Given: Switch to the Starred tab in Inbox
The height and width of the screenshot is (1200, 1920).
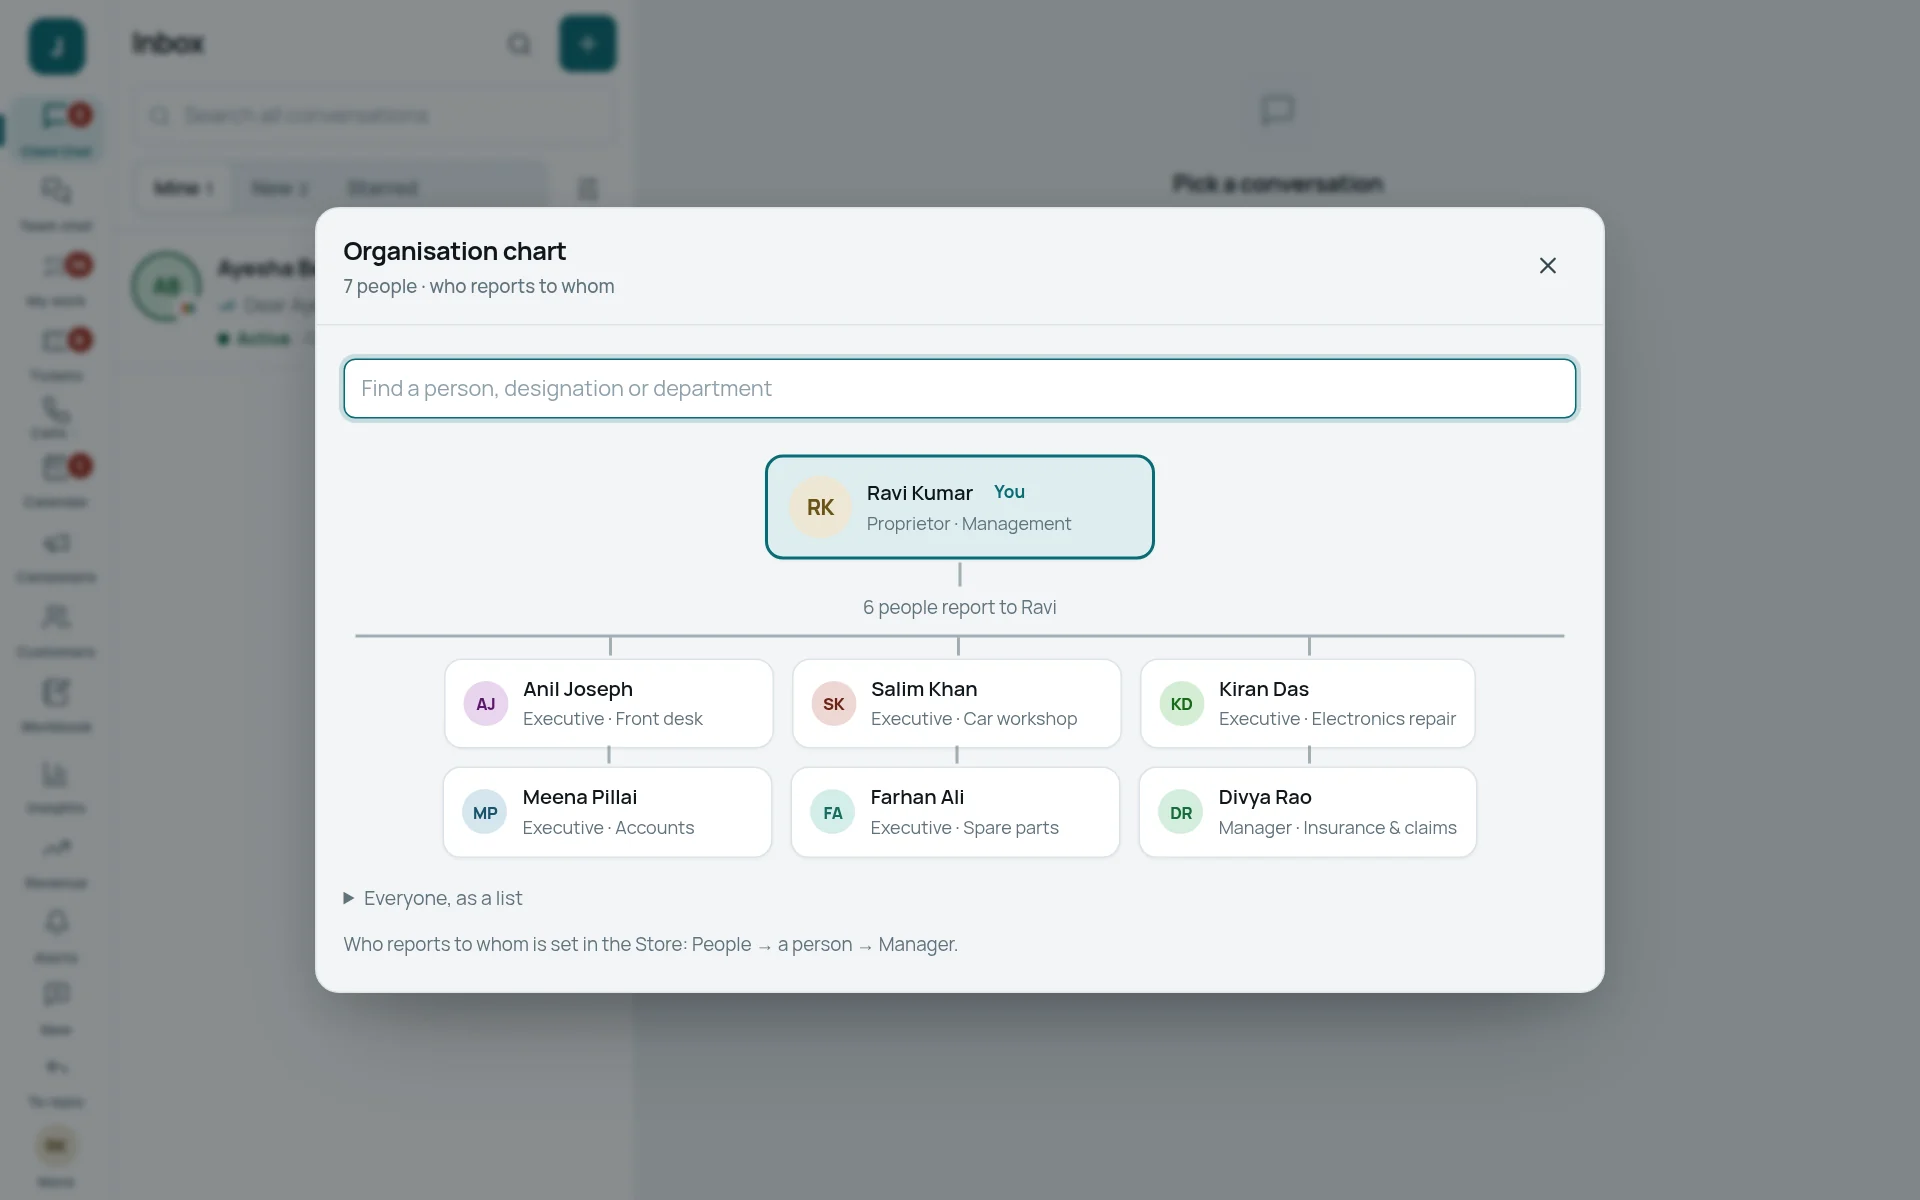Looking at the screenshot, I should click(383, 188).
